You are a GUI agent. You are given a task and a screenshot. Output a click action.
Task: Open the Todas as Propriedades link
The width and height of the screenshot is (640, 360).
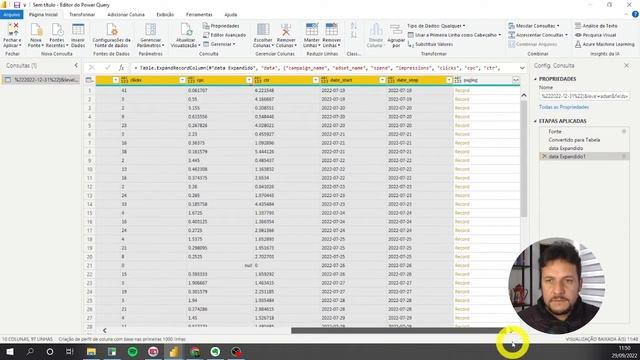pos(564,107)
